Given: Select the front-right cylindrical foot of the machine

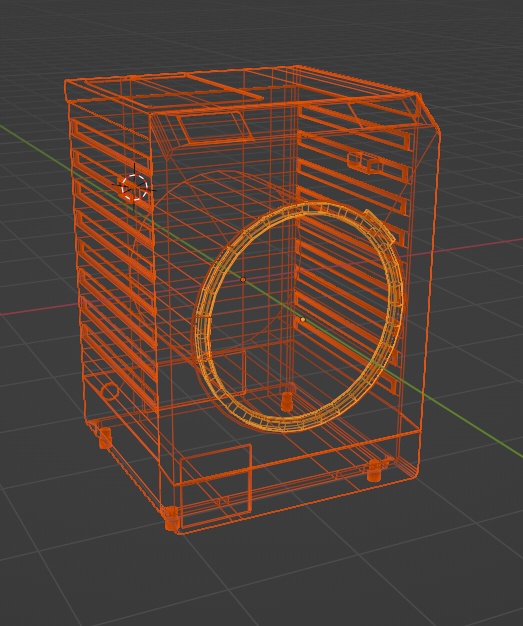Looking at the screenshot, I should click(x=374, y=470).
